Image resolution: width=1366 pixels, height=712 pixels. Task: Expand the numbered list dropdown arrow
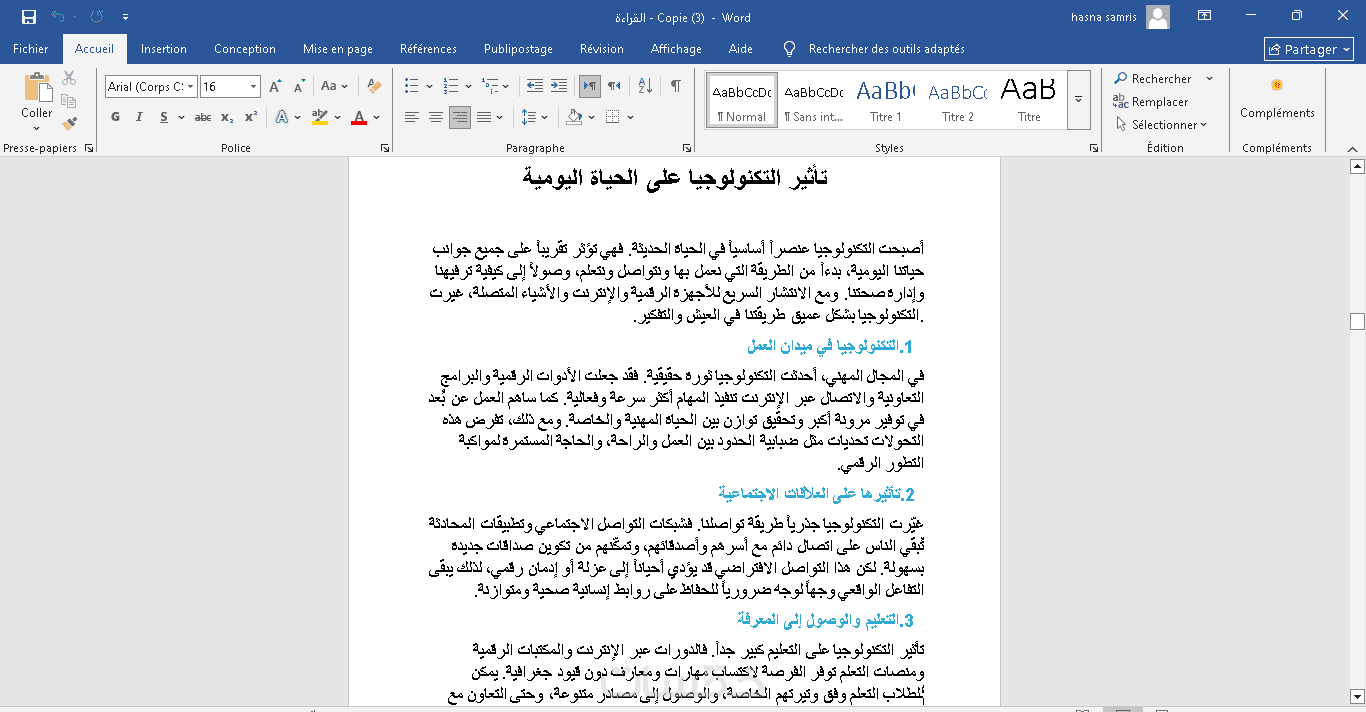pos(469,86)
